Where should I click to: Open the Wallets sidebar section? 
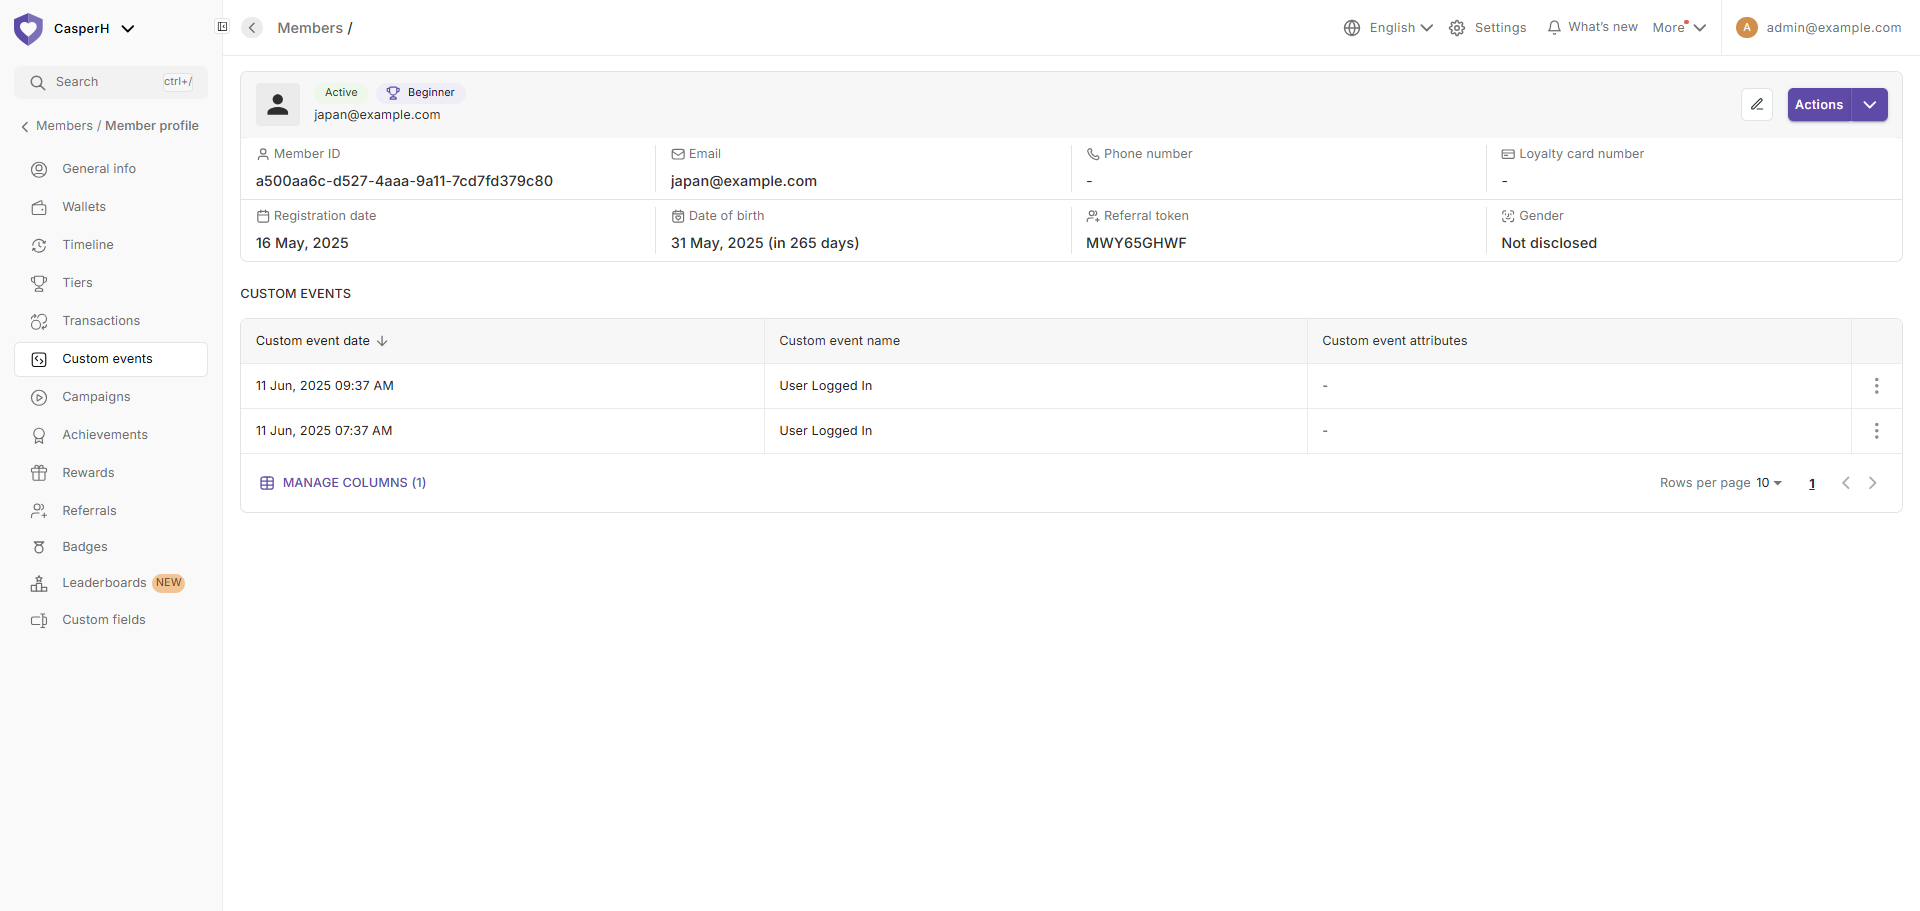84,207
